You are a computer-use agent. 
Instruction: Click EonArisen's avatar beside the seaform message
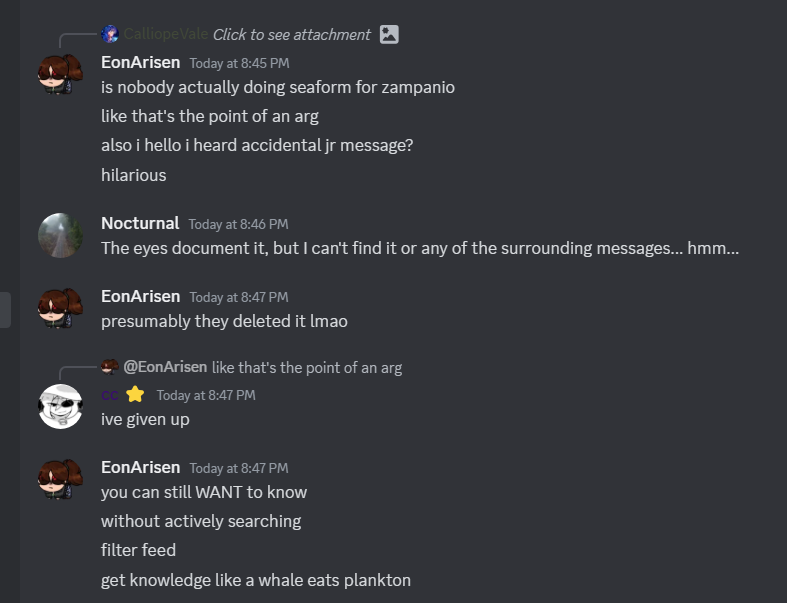click(x=60, y=73)
